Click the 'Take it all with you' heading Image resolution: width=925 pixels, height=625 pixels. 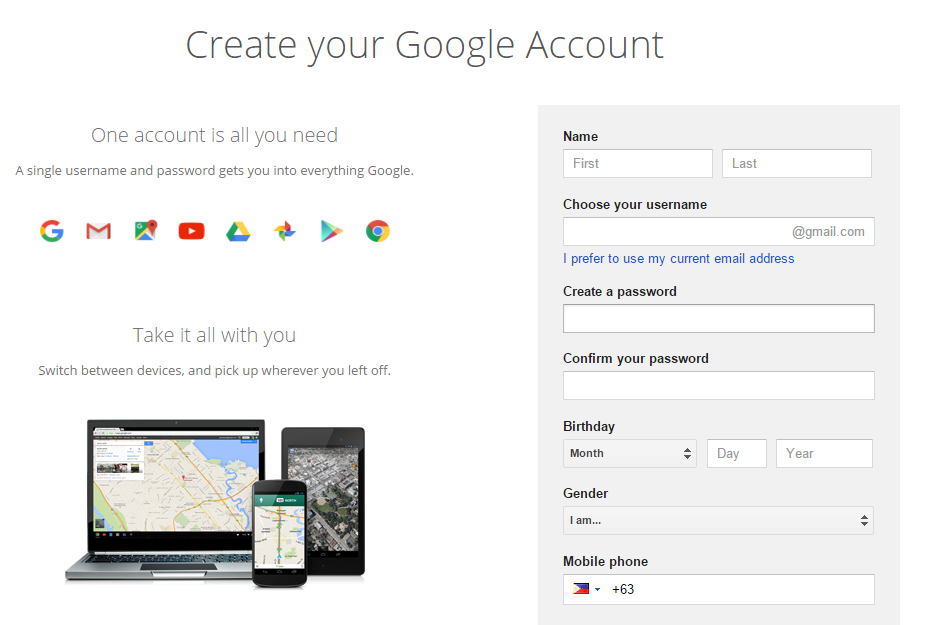[x=214, y=335]
